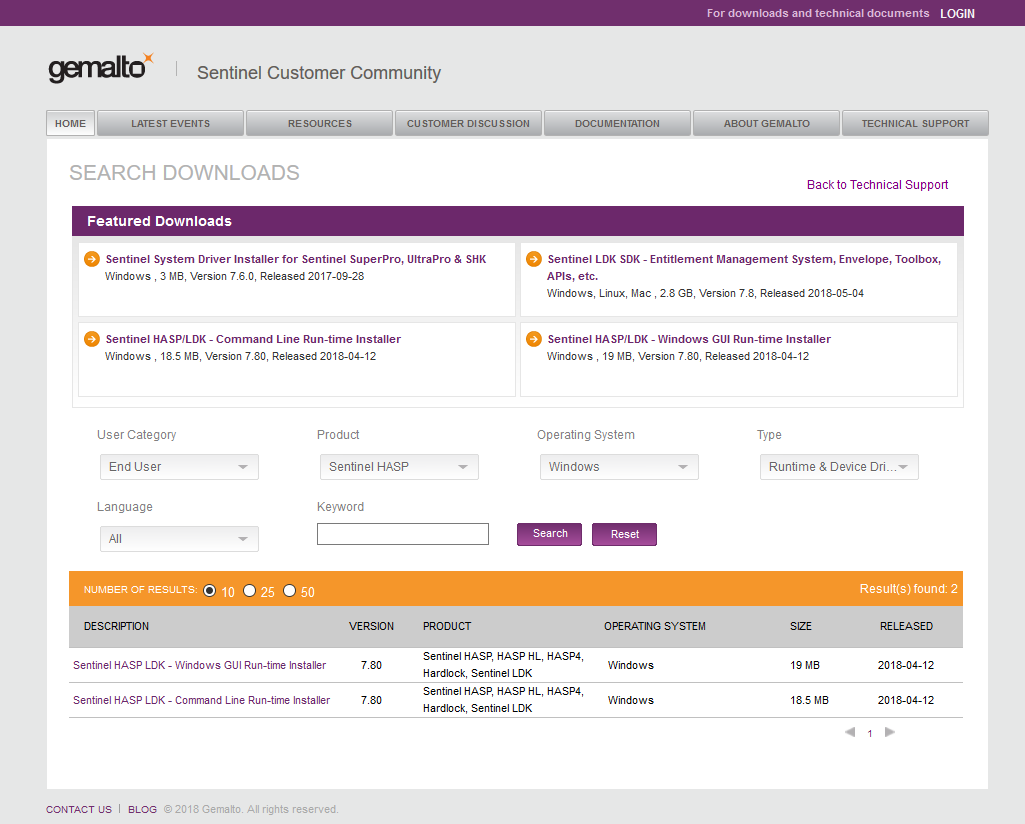Click orange arrow beside Windows GUI Run-time Installer featured
1025x824 pixels.
click(x=534, y=338)
